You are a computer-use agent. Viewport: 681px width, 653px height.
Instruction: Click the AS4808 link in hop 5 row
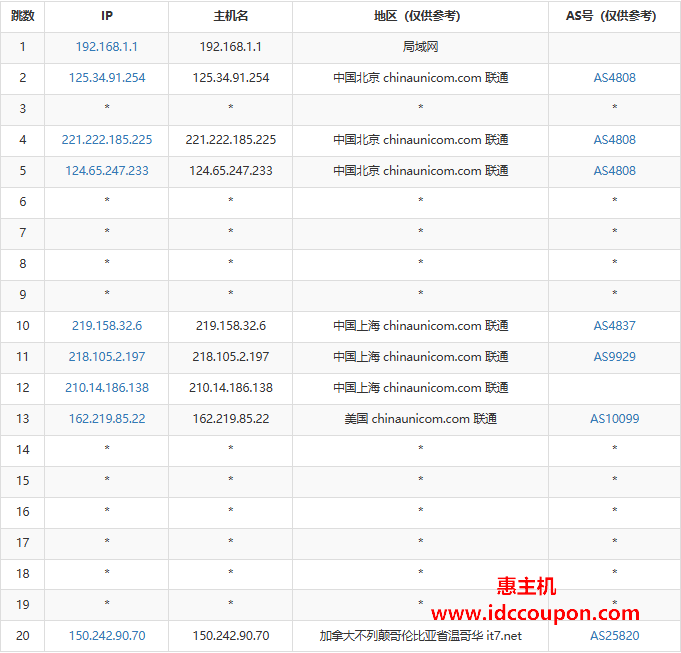click(x=614, y=171)
